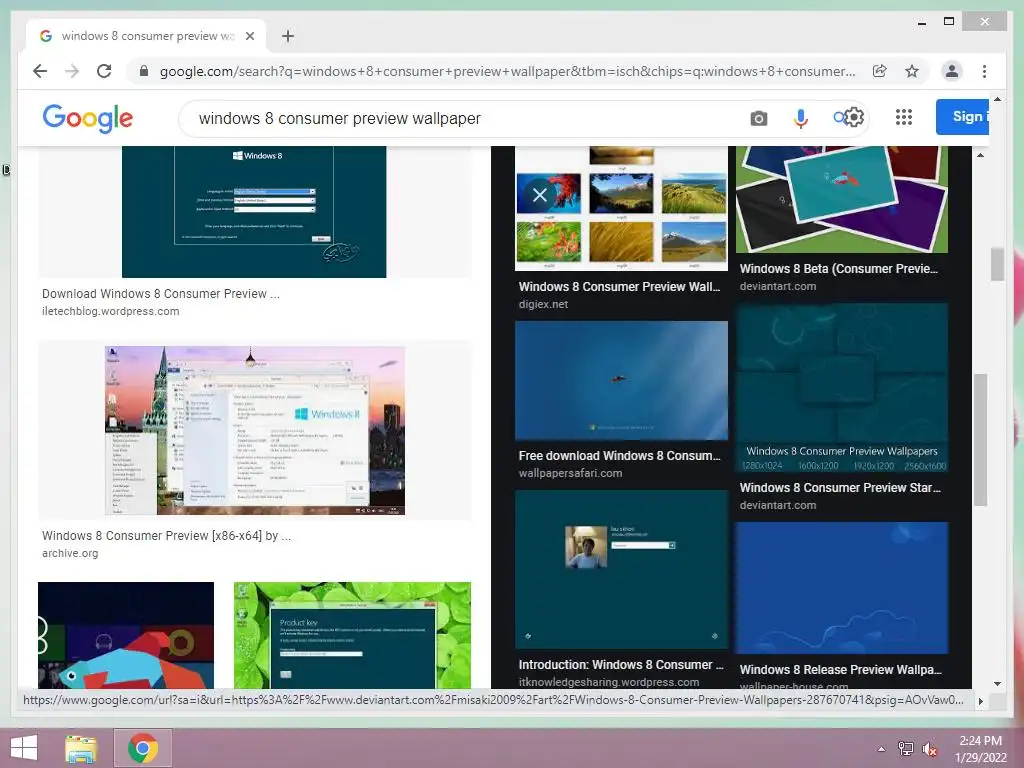
Task: Open a new browser tab
Action: [287, 36]
